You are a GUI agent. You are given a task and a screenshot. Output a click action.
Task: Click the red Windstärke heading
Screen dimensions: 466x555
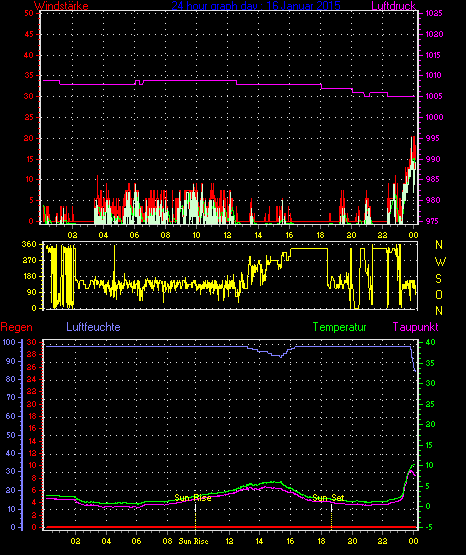pos(61,6)
